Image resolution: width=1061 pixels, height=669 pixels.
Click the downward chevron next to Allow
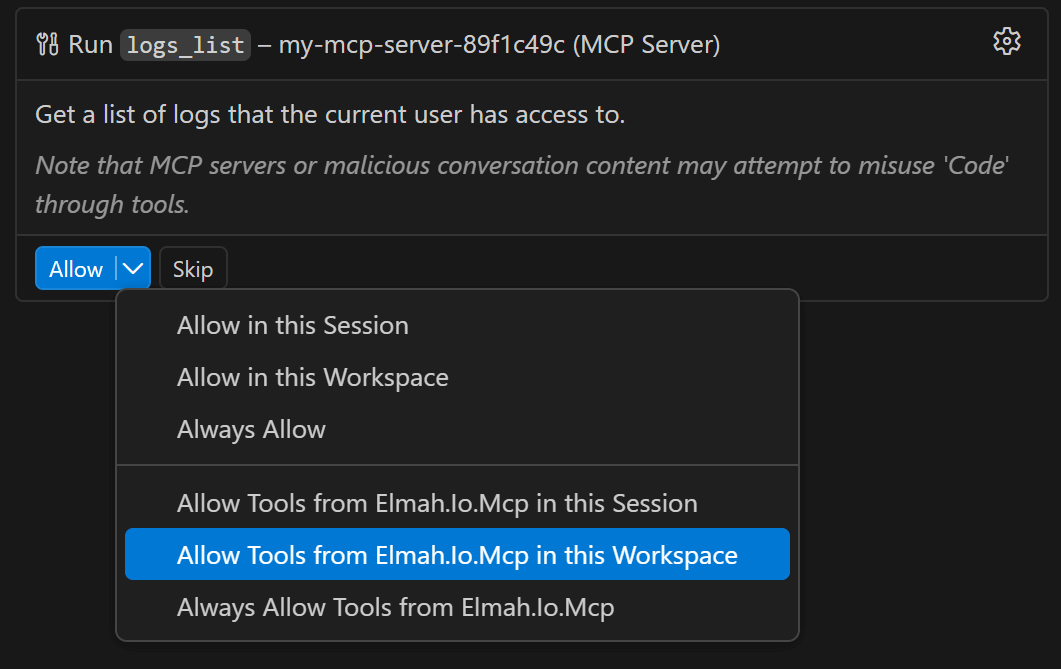[x=132, y=267]
